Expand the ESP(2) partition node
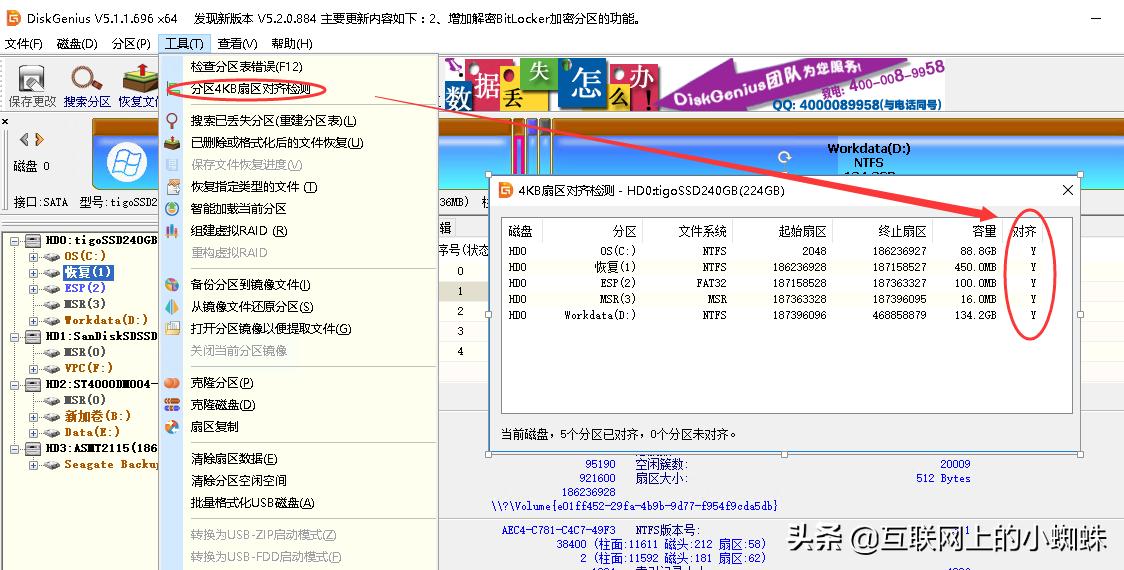 click(33, 289)
